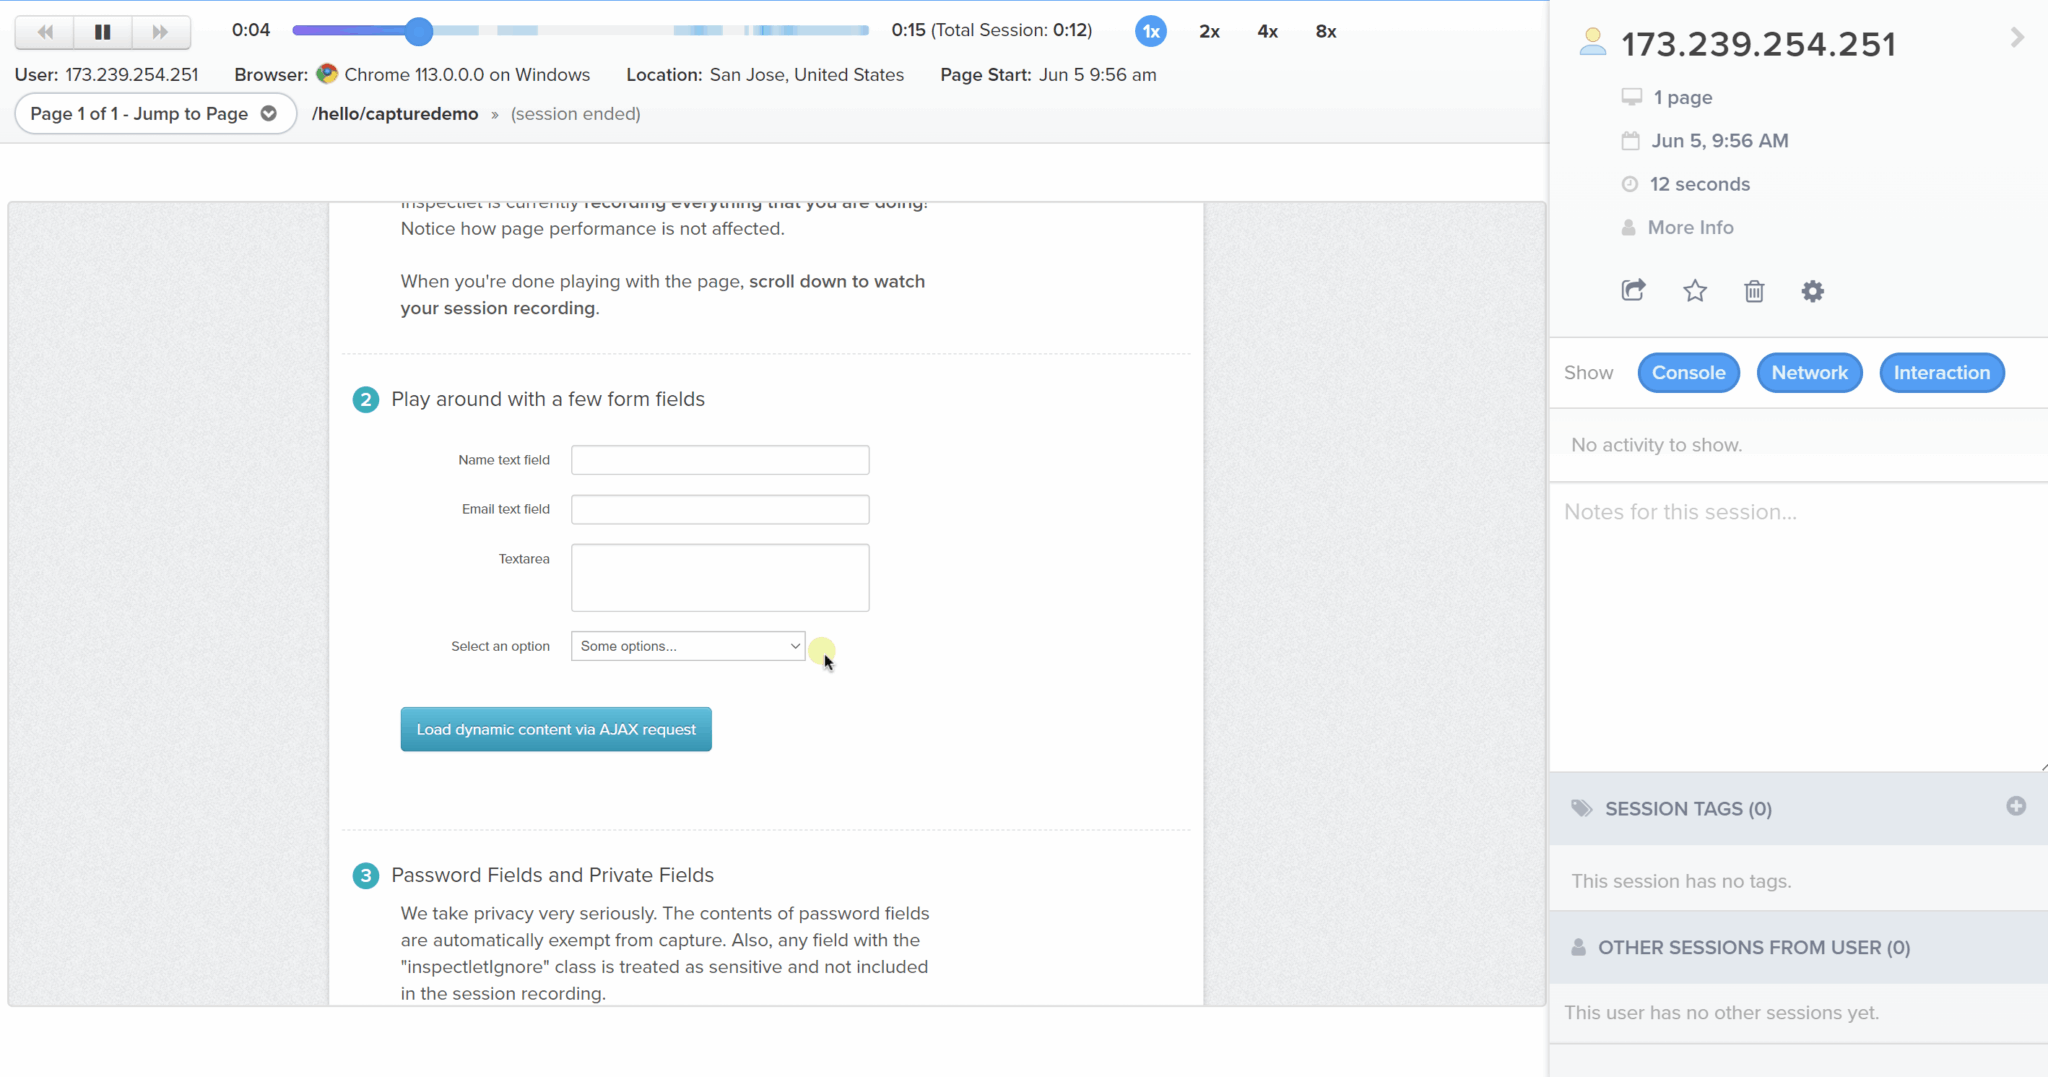
Task: Pause the session playback
Action: (102, 32)
